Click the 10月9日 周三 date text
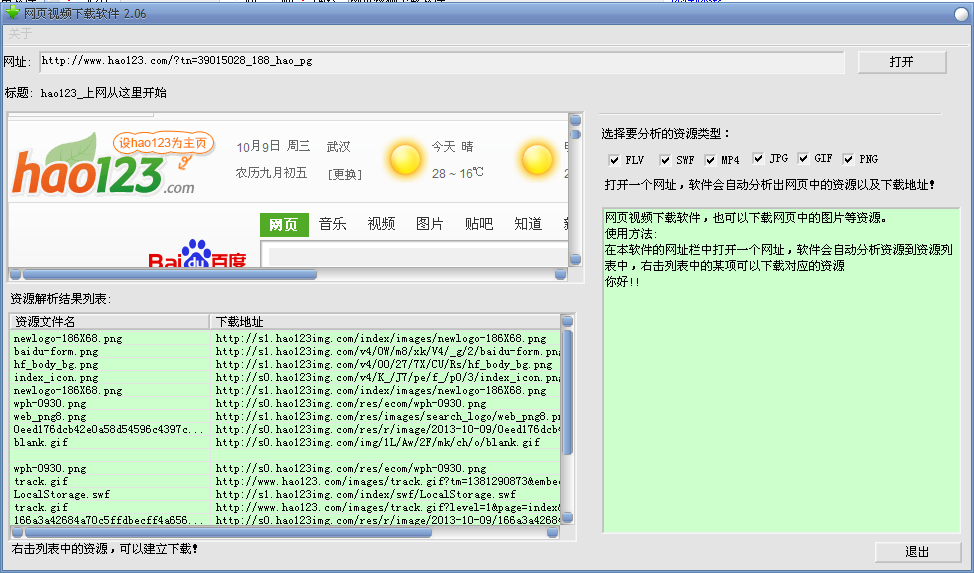The image size is (974, 573). click(x=273, y=147)
